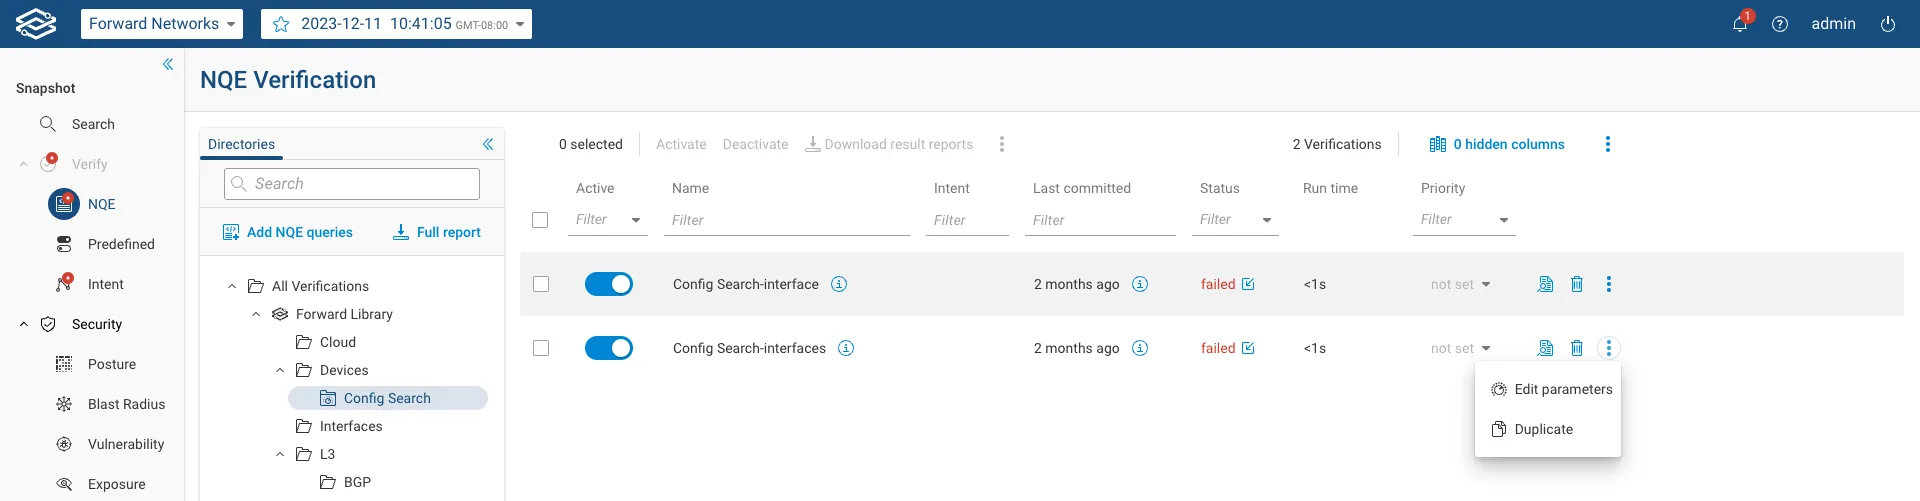
Task: Click 0 hidden columns button
Action: (1497, 144)
